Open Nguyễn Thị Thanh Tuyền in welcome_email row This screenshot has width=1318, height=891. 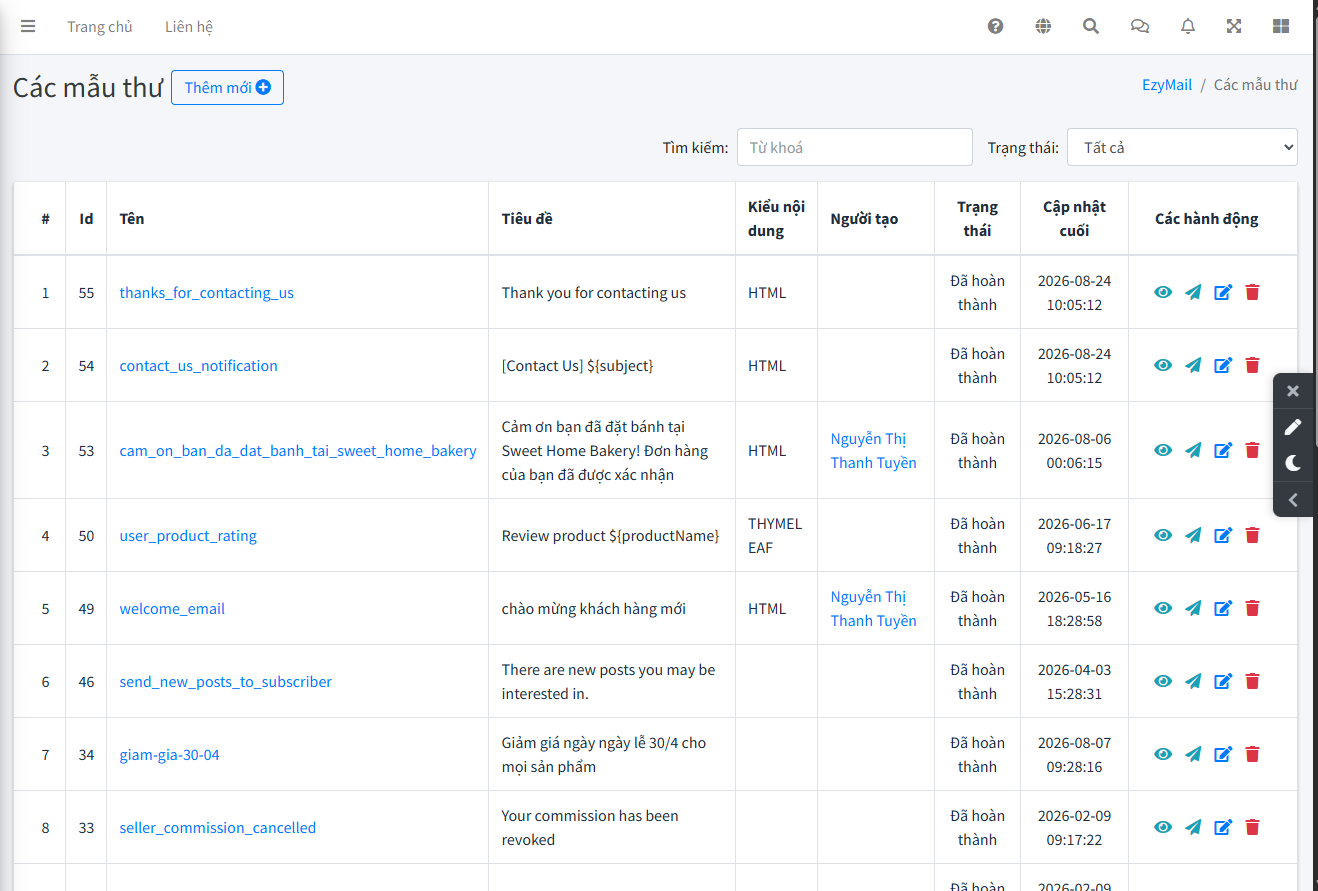click(x=873, y=608)
